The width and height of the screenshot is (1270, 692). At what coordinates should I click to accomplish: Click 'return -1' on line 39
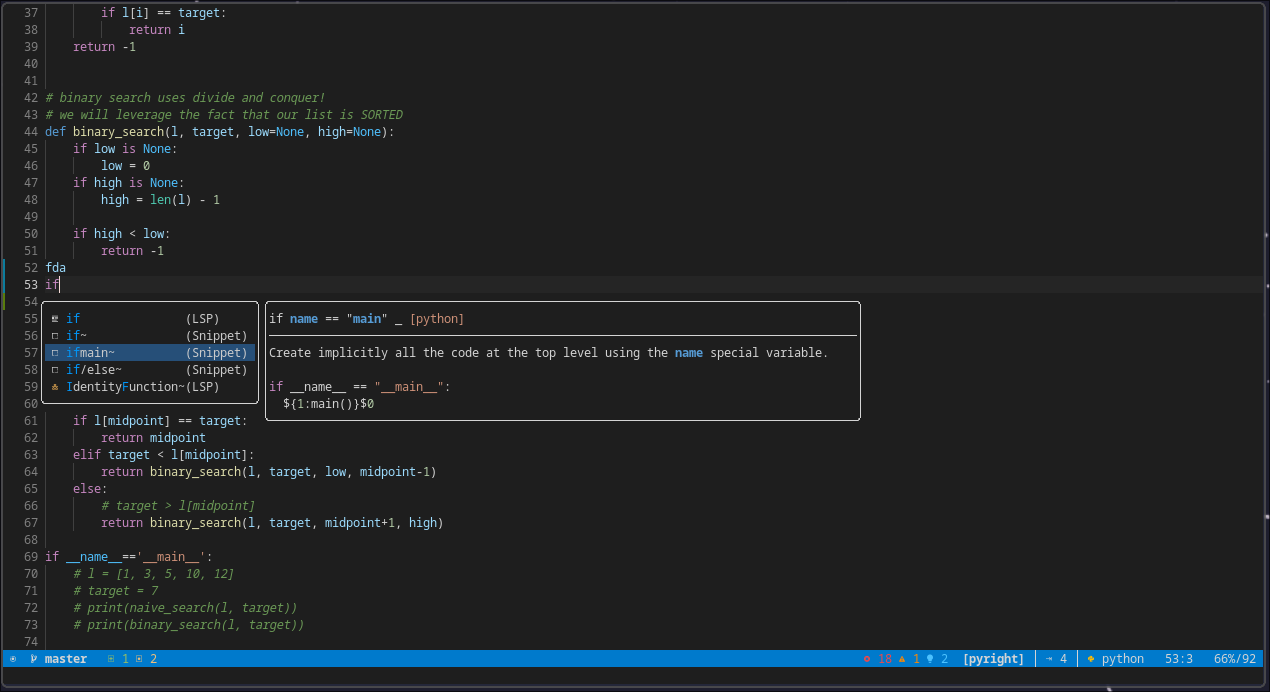(x=104, y=47)
